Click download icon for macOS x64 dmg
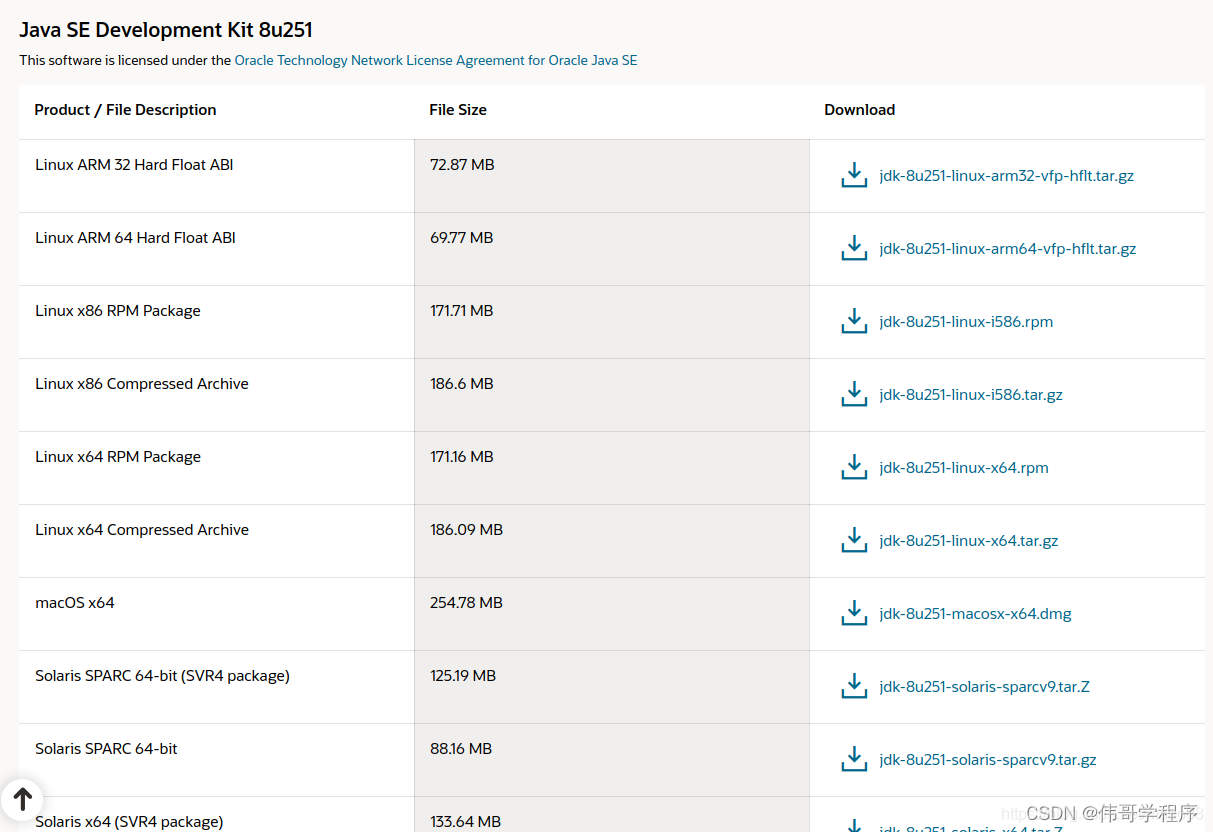 click(854, 614)
